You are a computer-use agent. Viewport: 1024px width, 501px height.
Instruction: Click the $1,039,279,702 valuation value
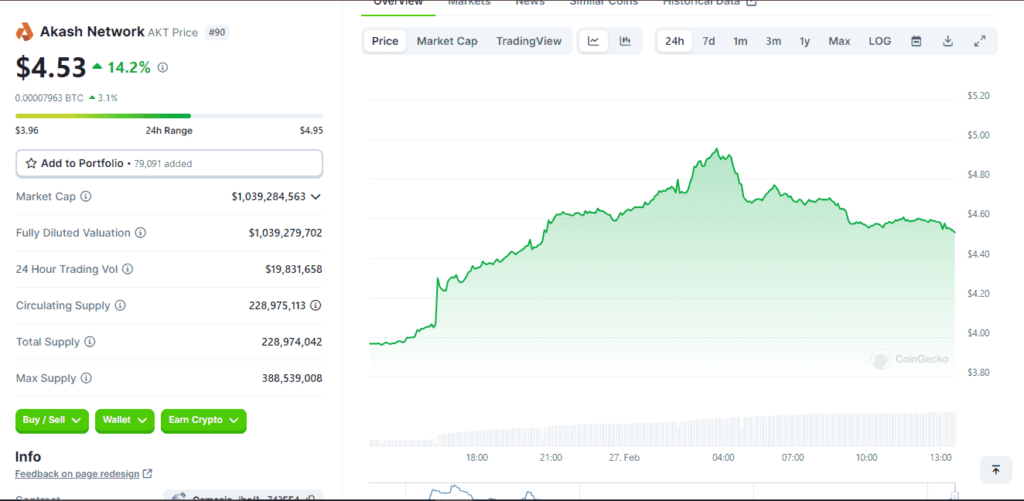[x=285, y=233]
